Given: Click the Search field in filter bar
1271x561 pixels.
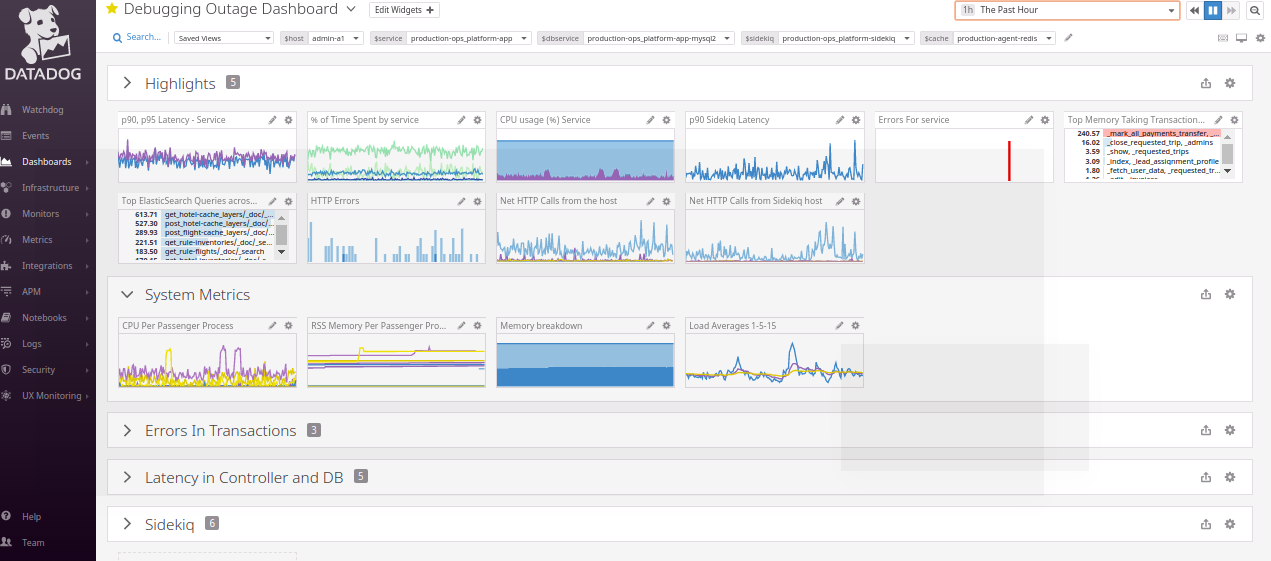Looking at the screenshot, I should [x=137, y=37].
